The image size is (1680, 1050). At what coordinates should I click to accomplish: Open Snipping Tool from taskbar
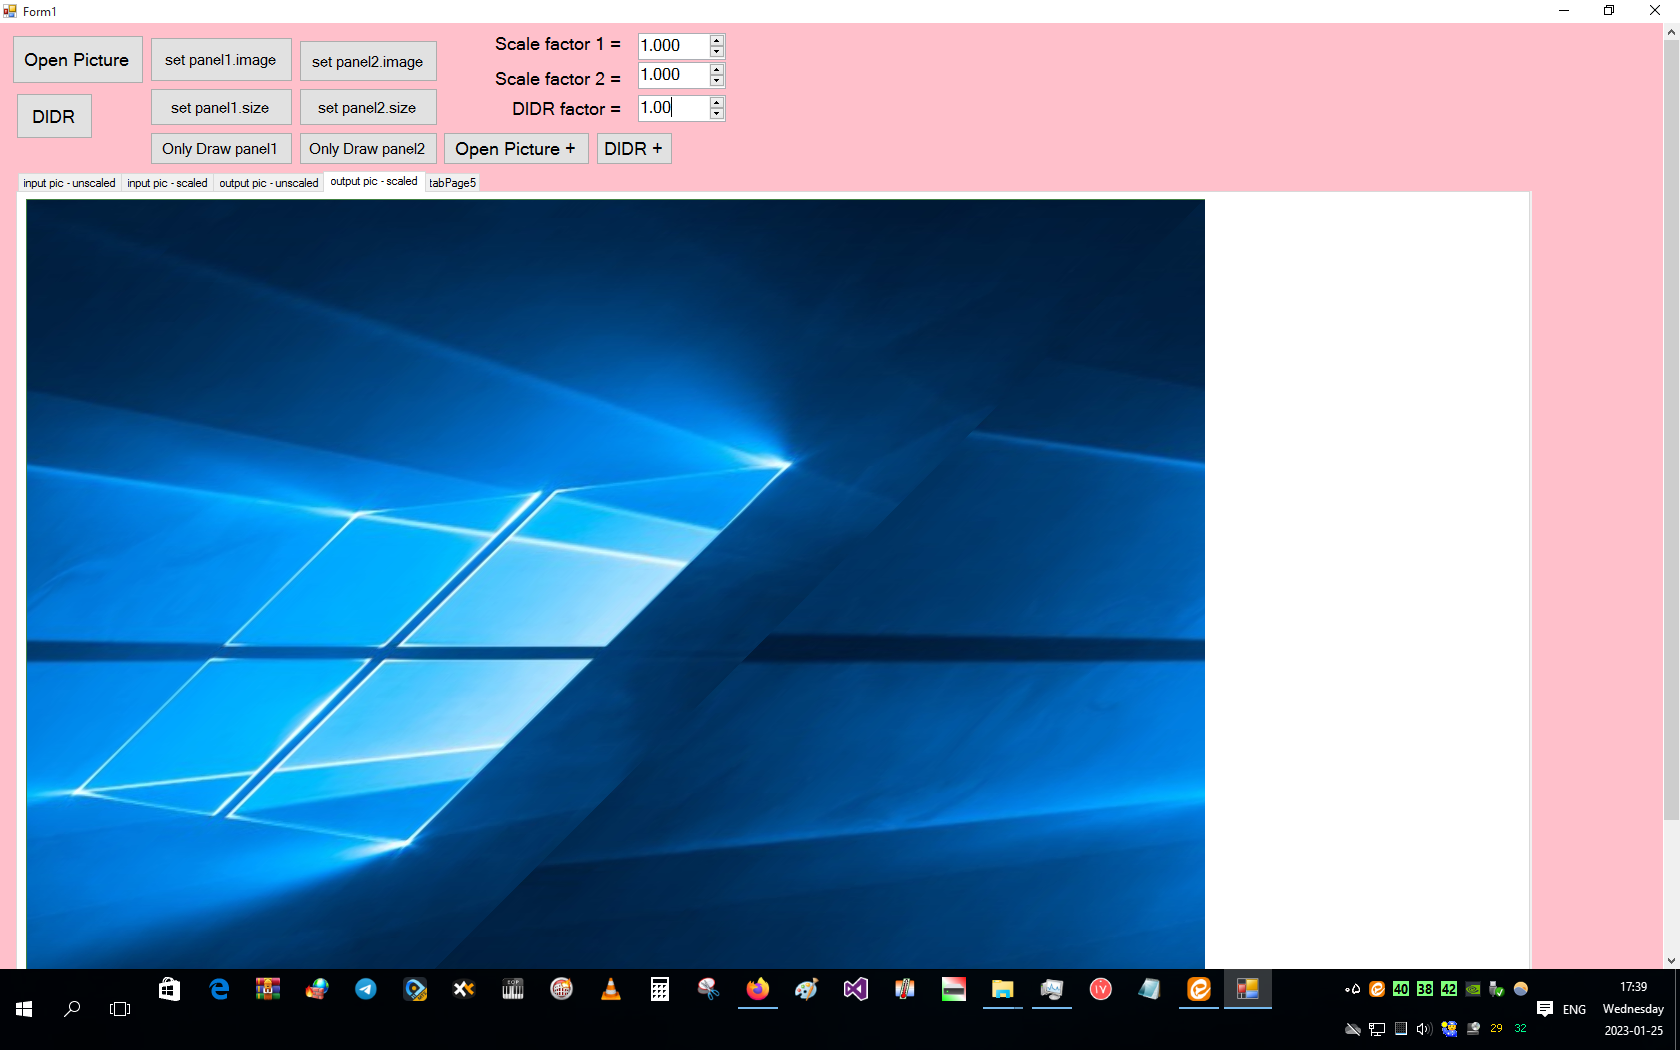709,990
